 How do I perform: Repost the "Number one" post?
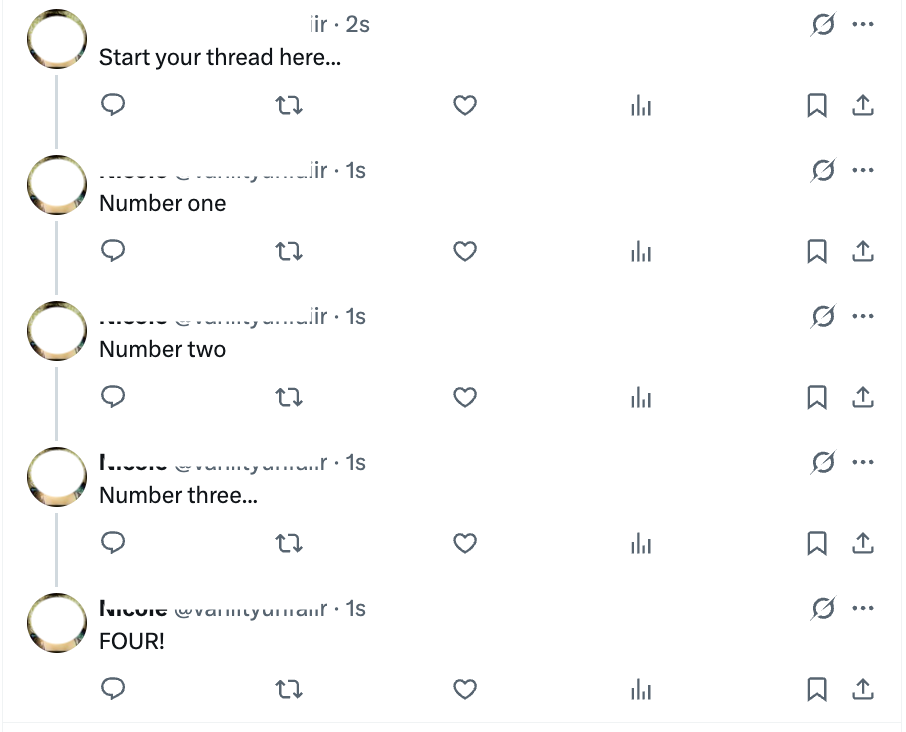pos(288,251)
